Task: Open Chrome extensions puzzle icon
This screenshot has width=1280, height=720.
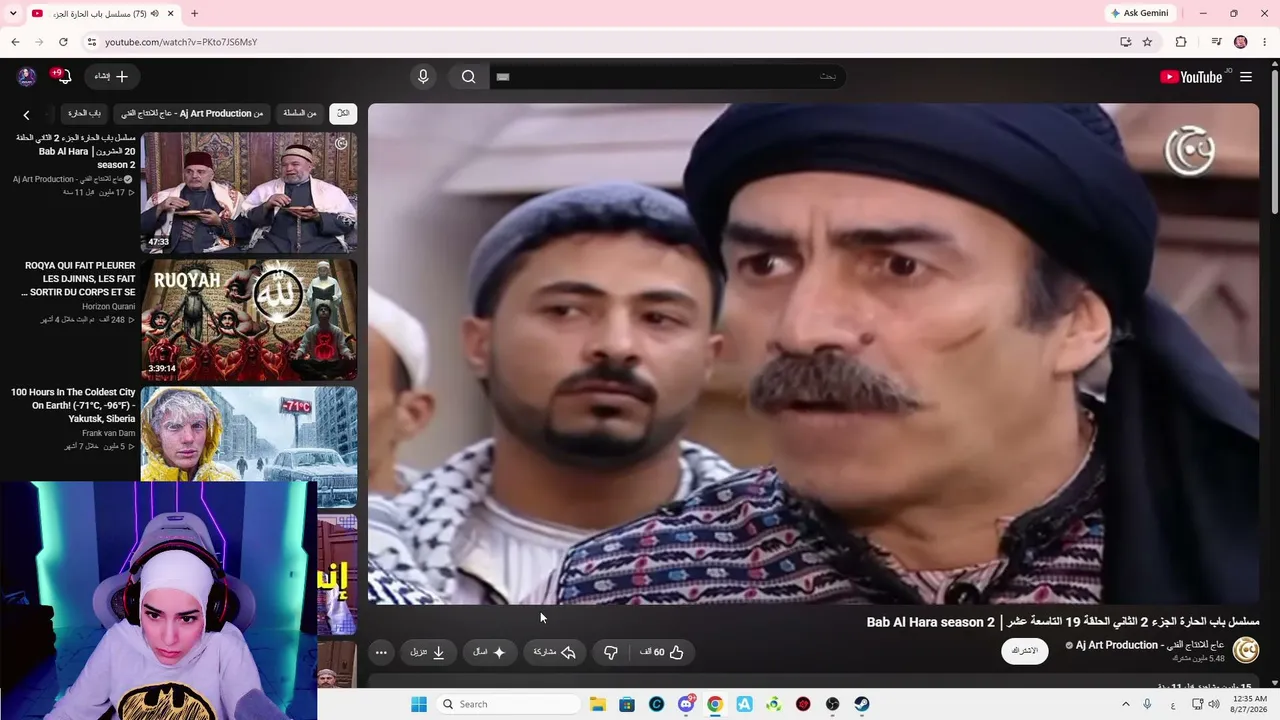Action: (1181, 42)
